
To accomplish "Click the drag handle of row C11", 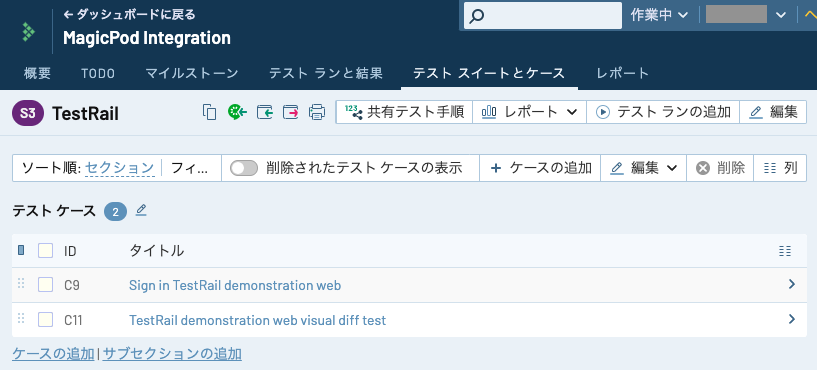I will tap(21, 318).
